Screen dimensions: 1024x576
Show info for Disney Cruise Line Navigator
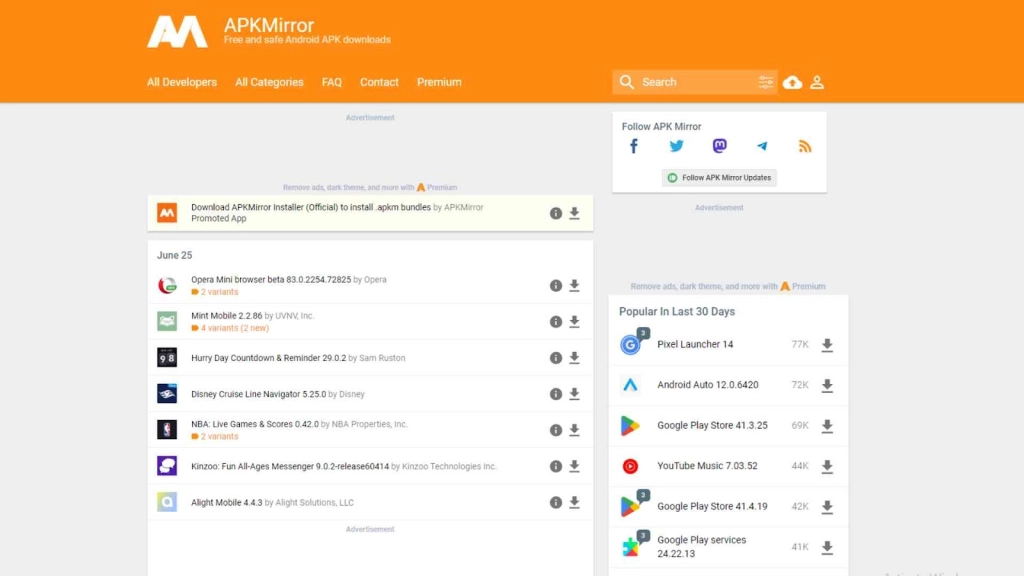pos(556,394)
